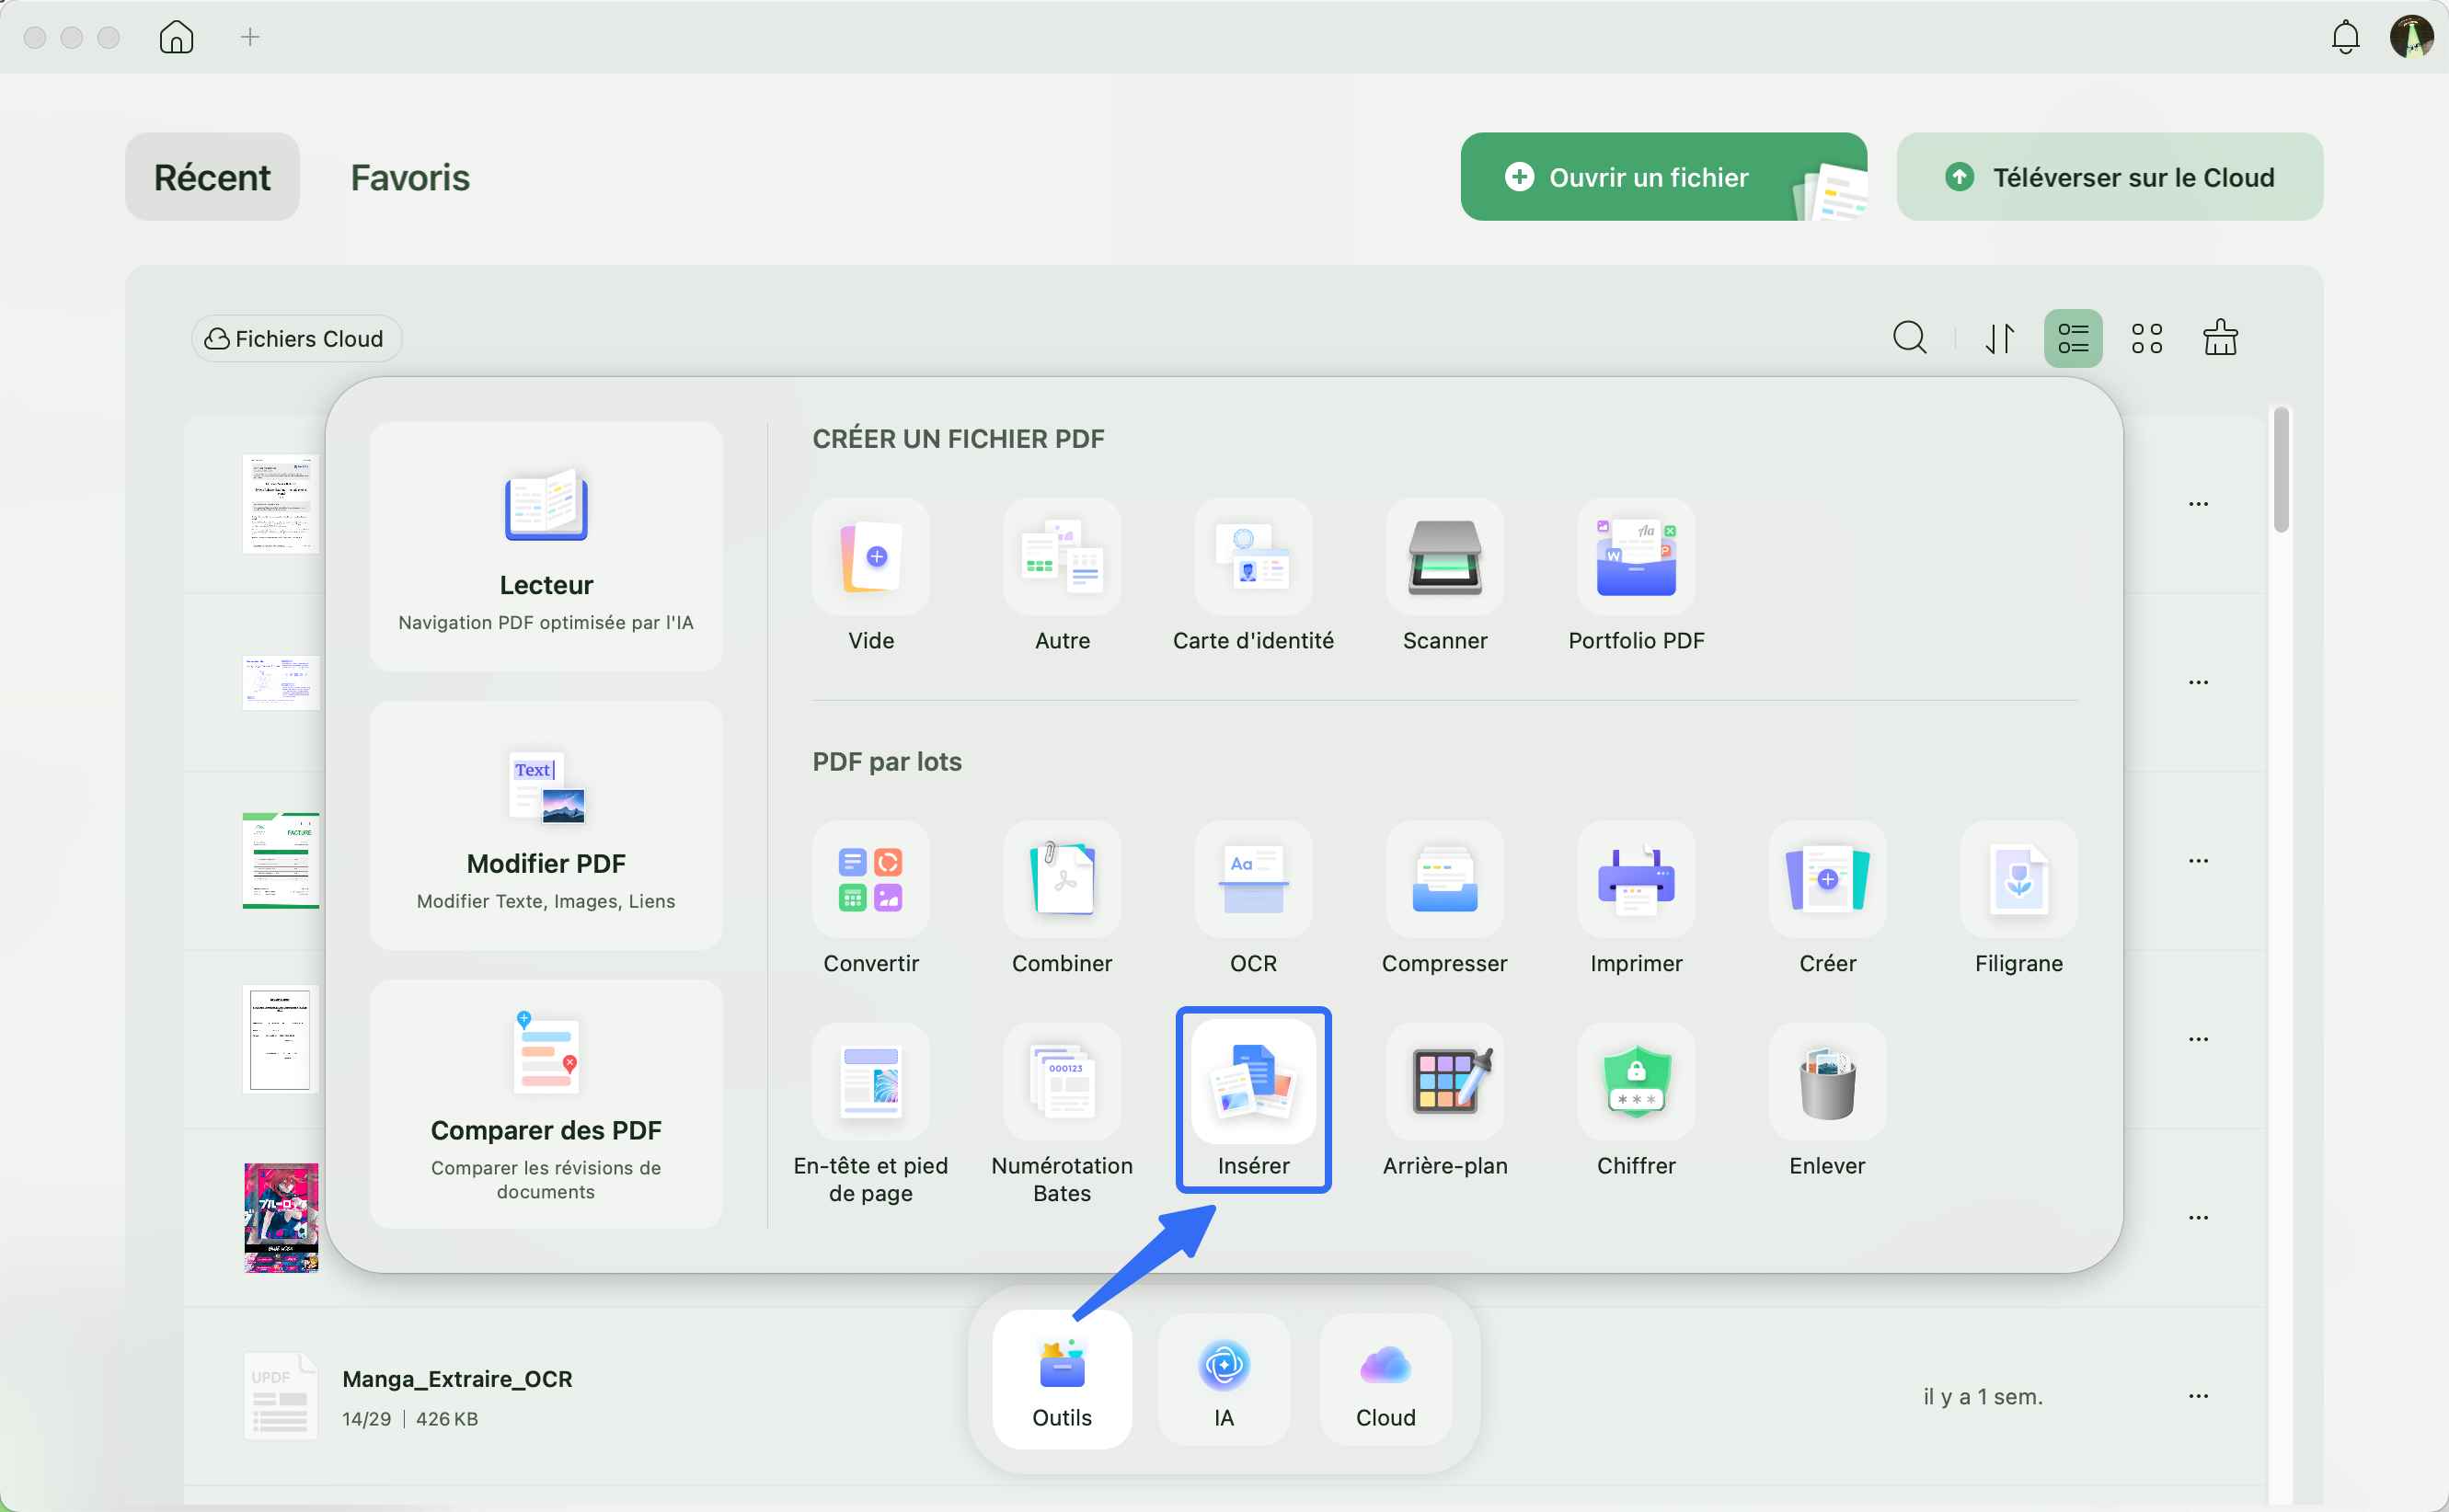Open the Lecteur card
The height and width of the screenshot is (1512, 2449).
pyautogui.click(x=546, y=547)
